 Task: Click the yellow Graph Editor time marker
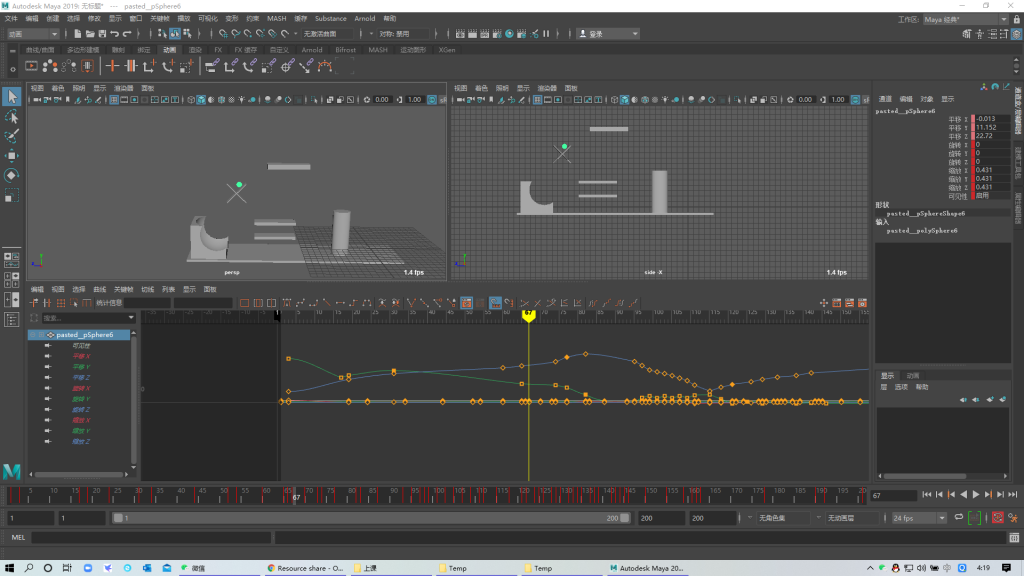pyautogui.click(x=528, y=315)
